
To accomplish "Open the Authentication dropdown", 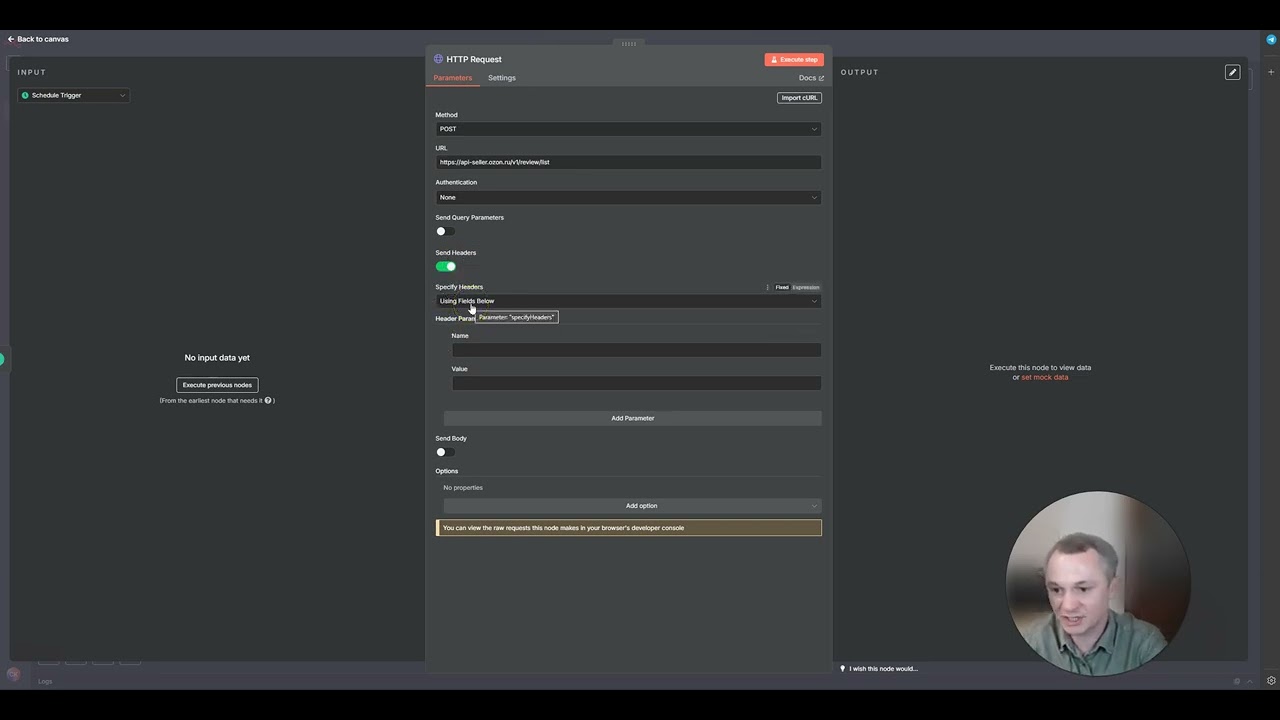I will 628,197.
